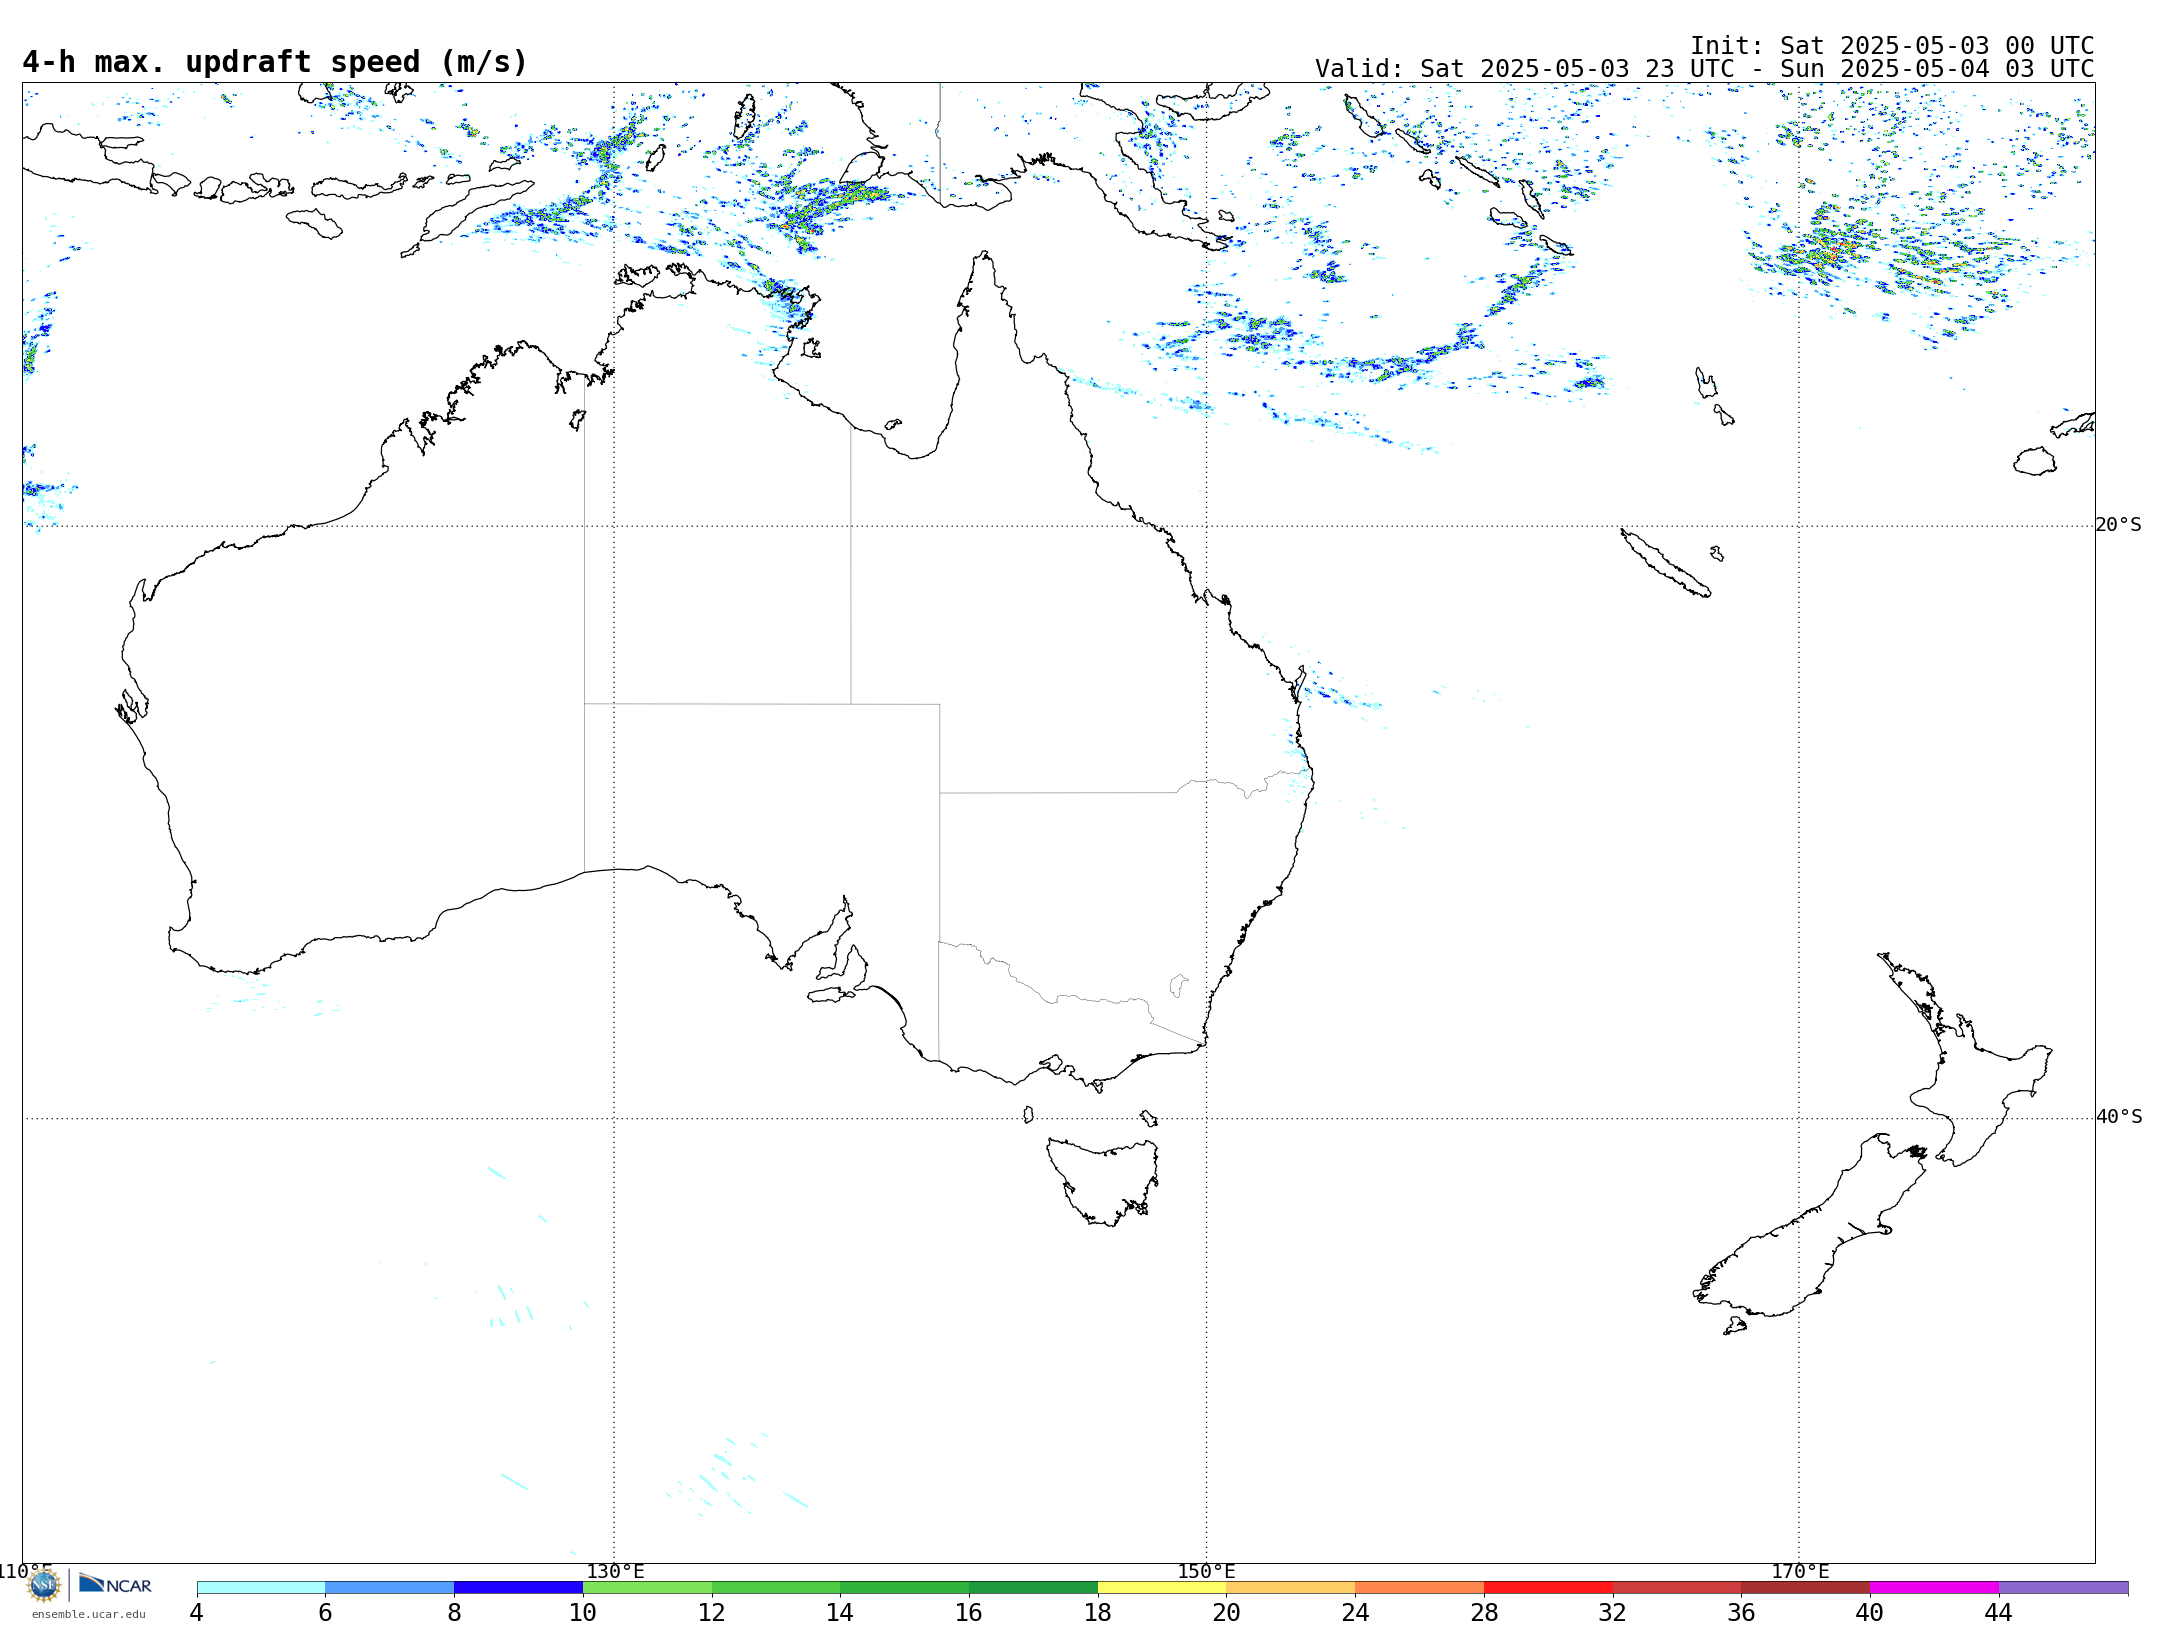Select the magenta swatch between 40 and 44
Viewport: 2160px width, 1626px height.
point(1934,1587)
